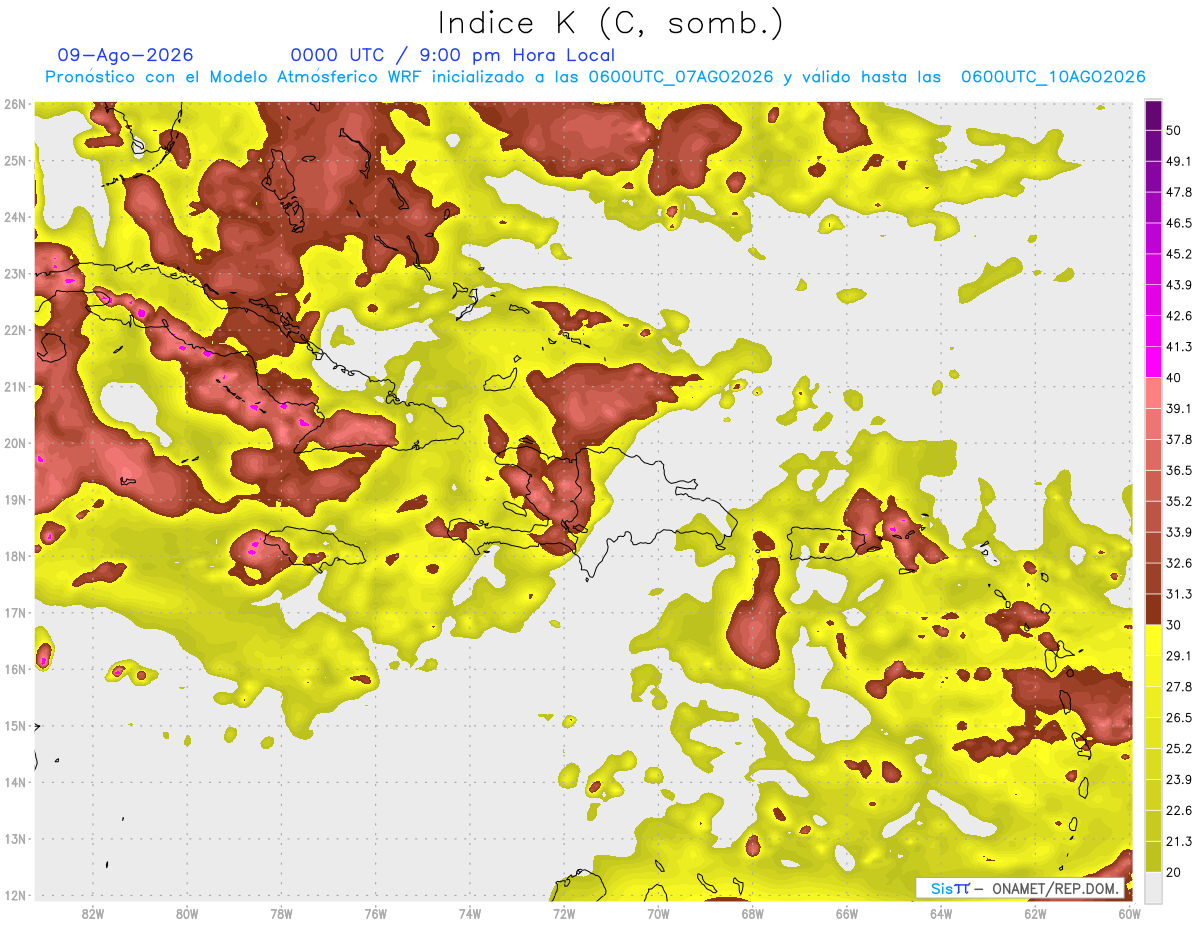Click legend value "30"
Image resolution: width=1200 pixels, height=927 pixels.
[x=1175, y=625]
